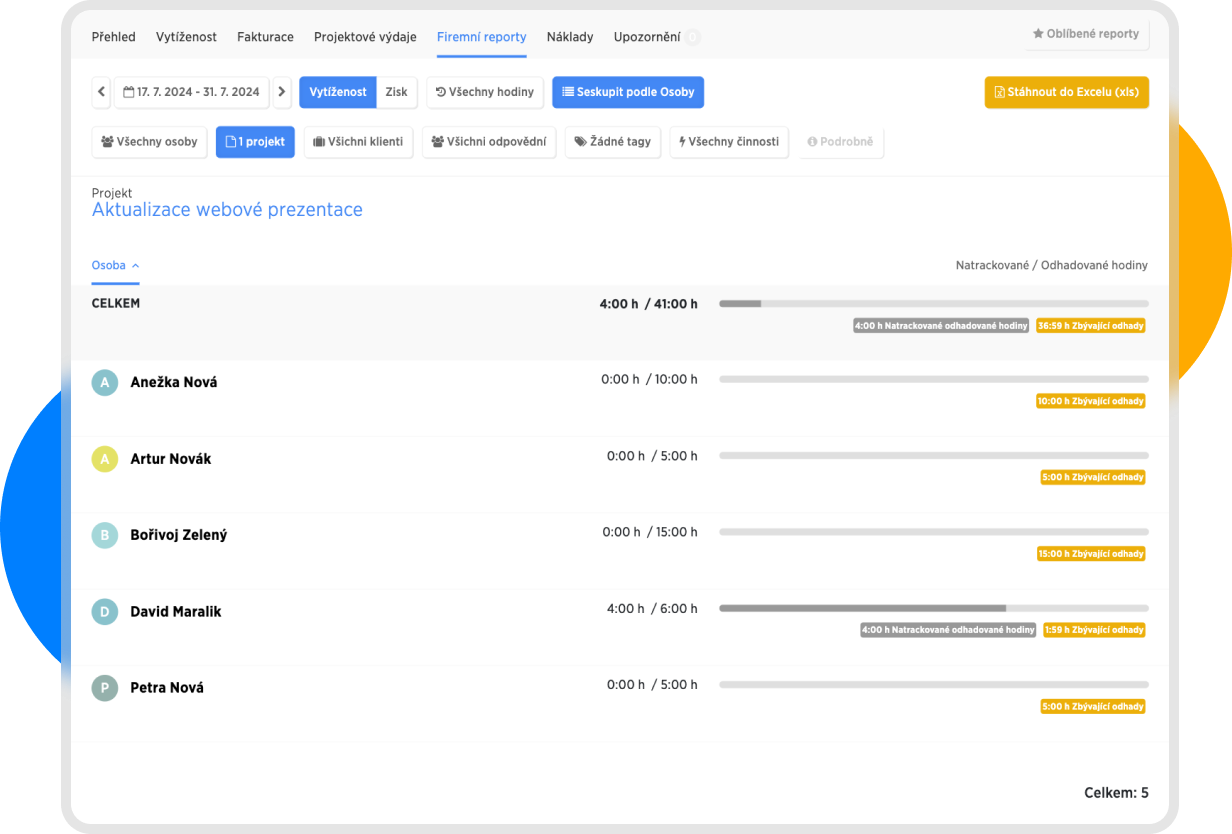
Task: Click the previous date range arrow
Action: click(101, 92)
